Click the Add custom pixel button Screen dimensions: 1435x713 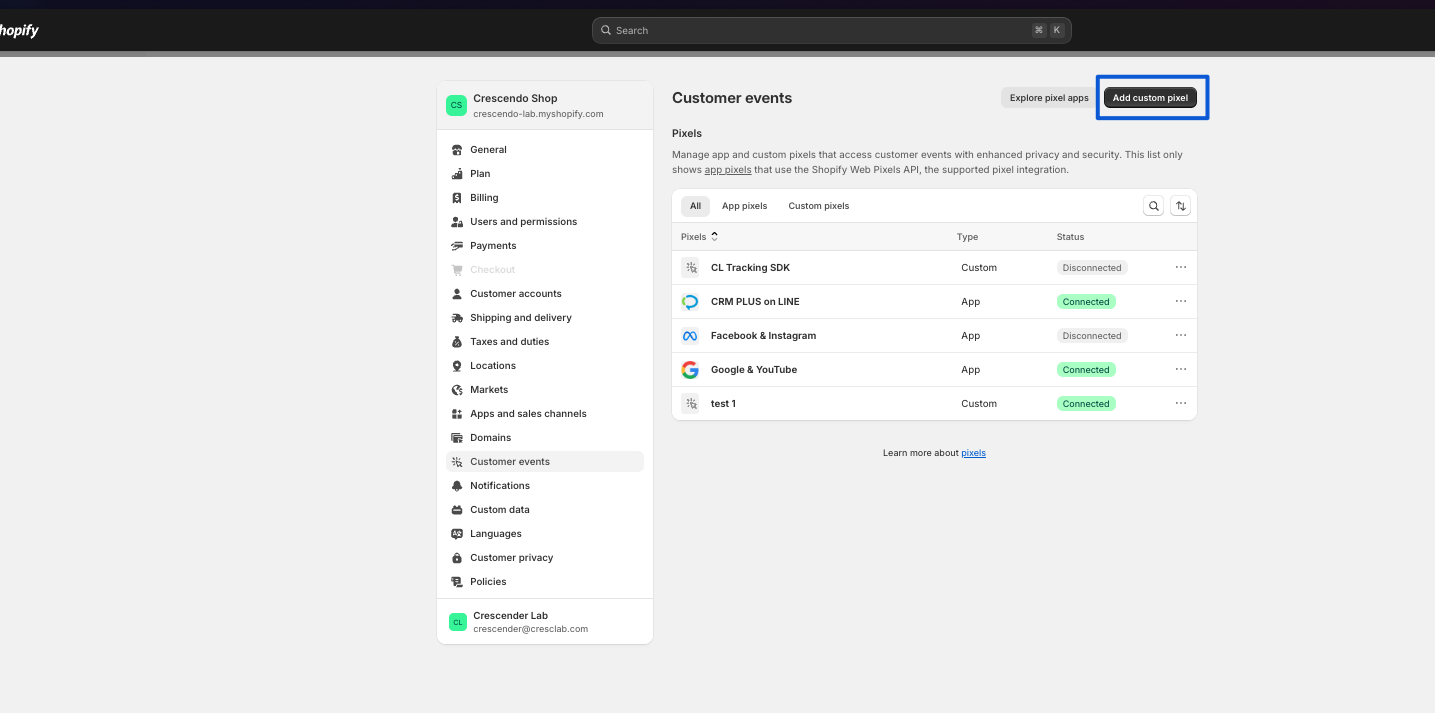pyautogui.click(x=1150, y=98)
